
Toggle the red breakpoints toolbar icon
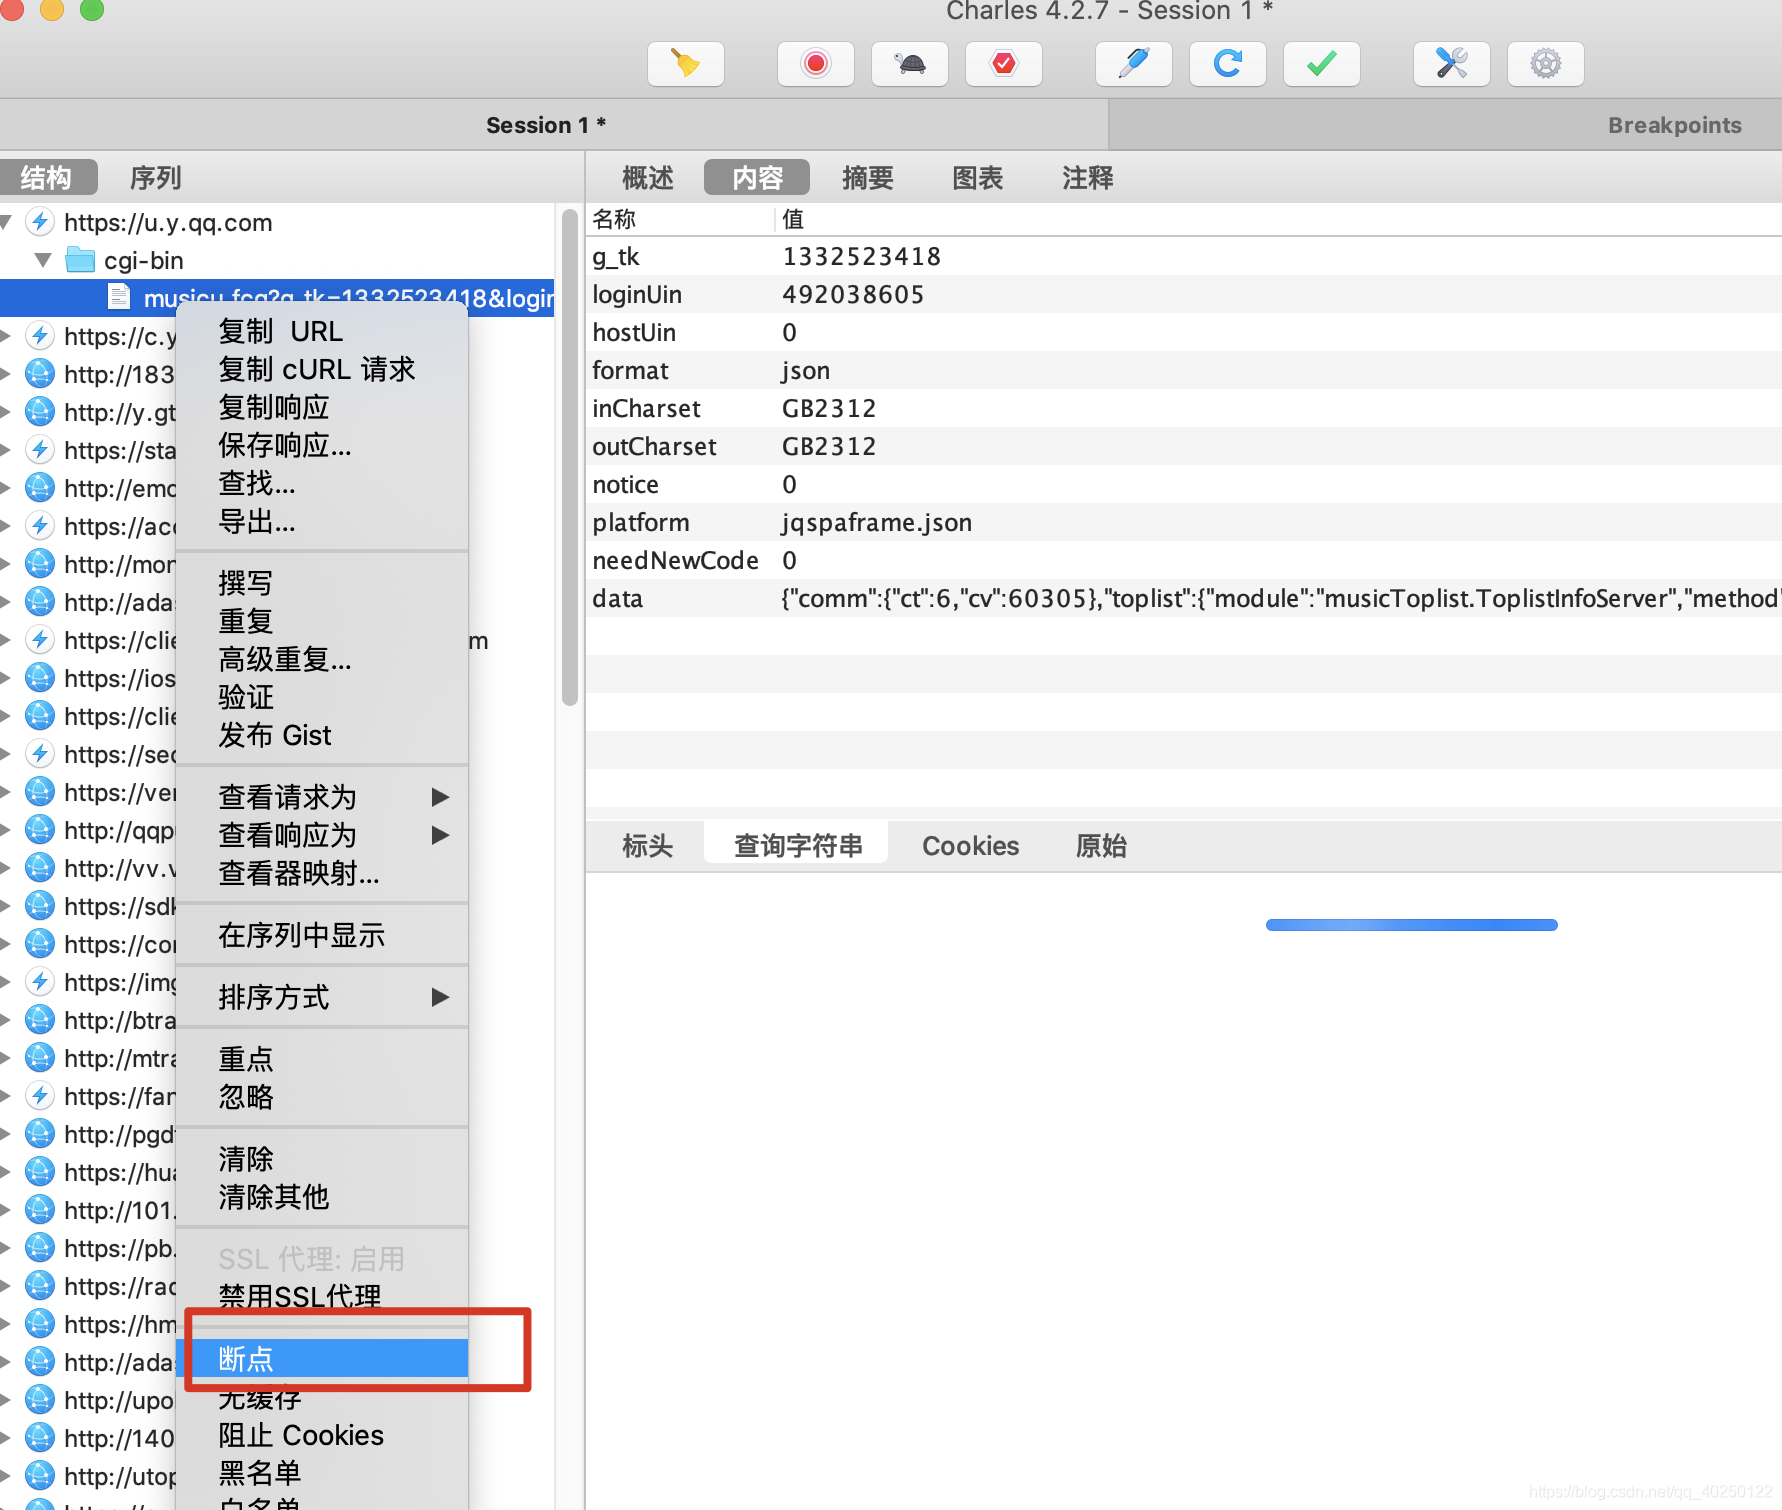(x=1004, y=64)
